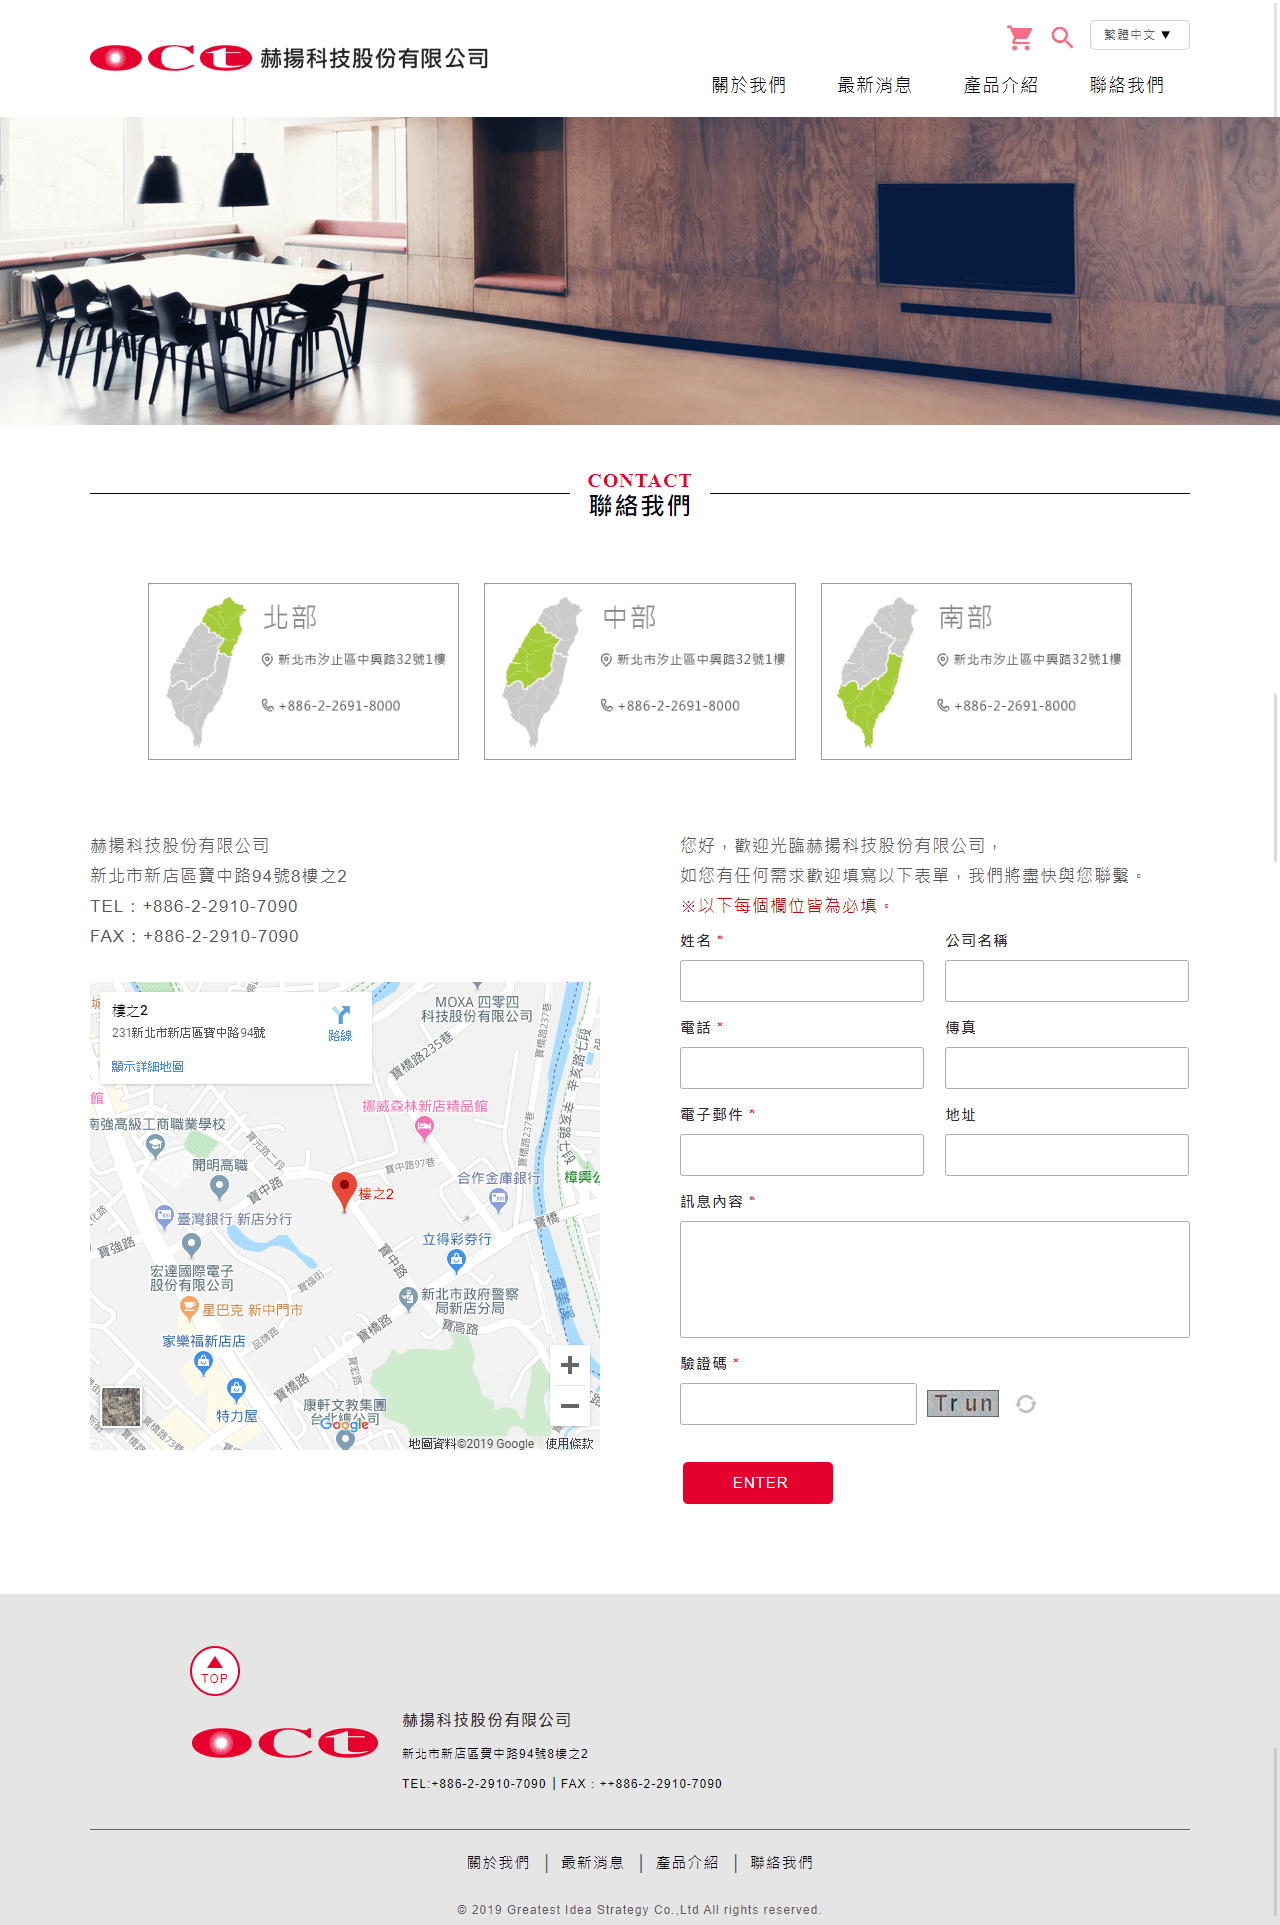Image resolution: width=1280 pixels, height=1925 pixels.
Task: Click the 星巴克 新中門市 map marker
Action: 188,1308
